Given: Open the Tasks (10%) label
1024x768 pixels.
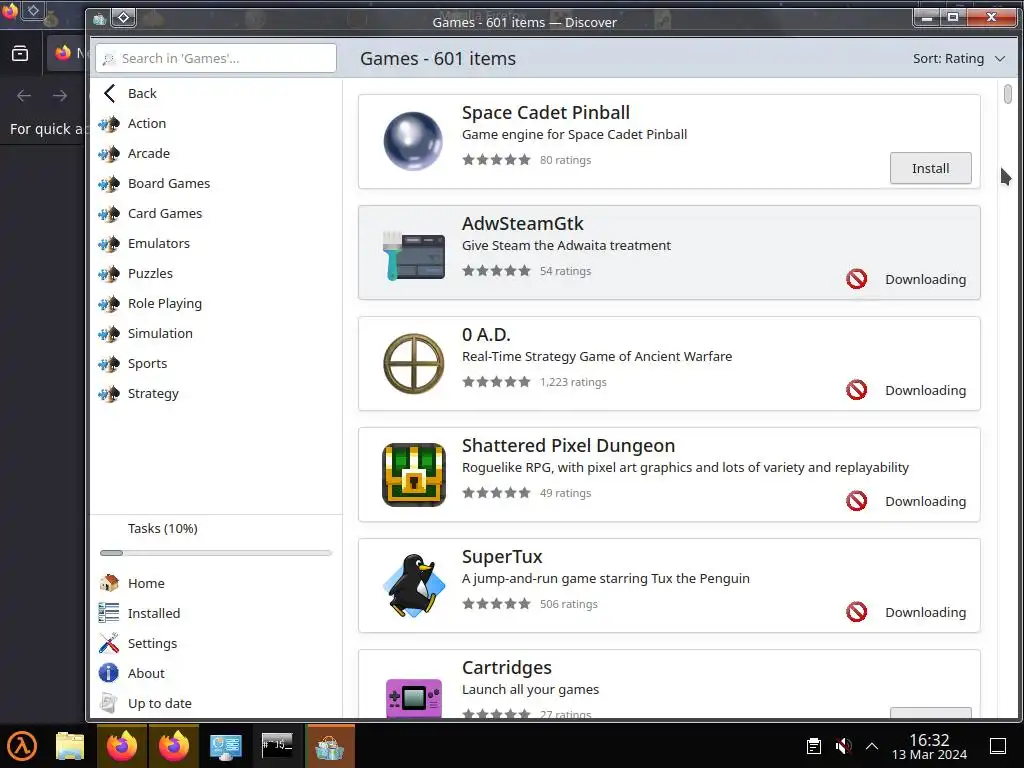Looking at the screenshot, I should 163,528.
